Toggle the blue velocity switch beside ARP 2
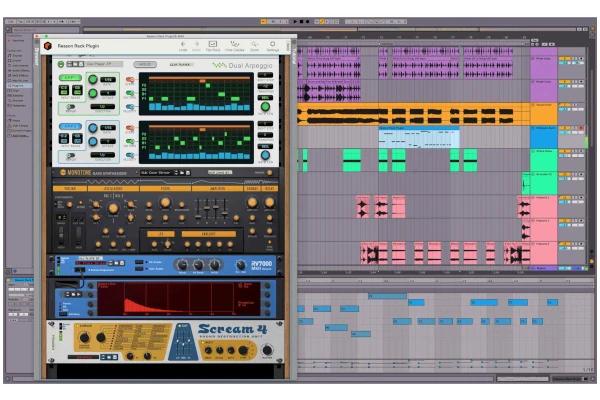Viewport: 600px width, 400px height. (130, 155)
